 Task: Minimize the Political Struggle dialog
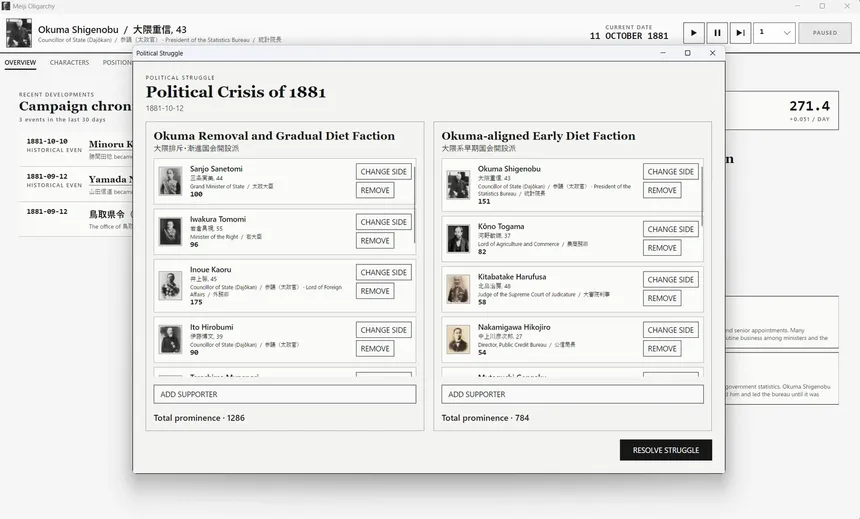coord(663,53)
